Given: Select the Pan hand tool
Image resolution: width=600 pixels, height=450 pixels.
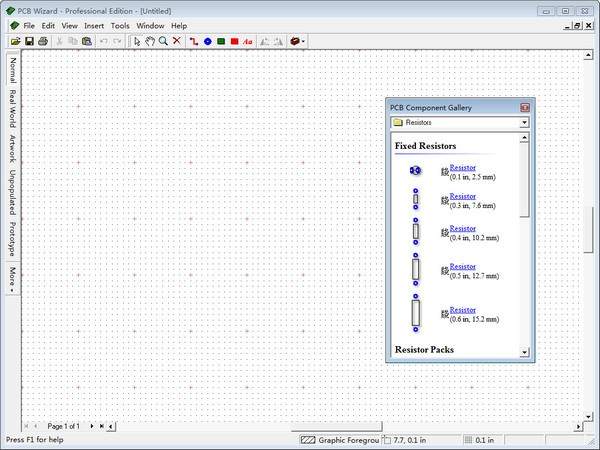Looking at the screenshot, I should coord(150,41).
